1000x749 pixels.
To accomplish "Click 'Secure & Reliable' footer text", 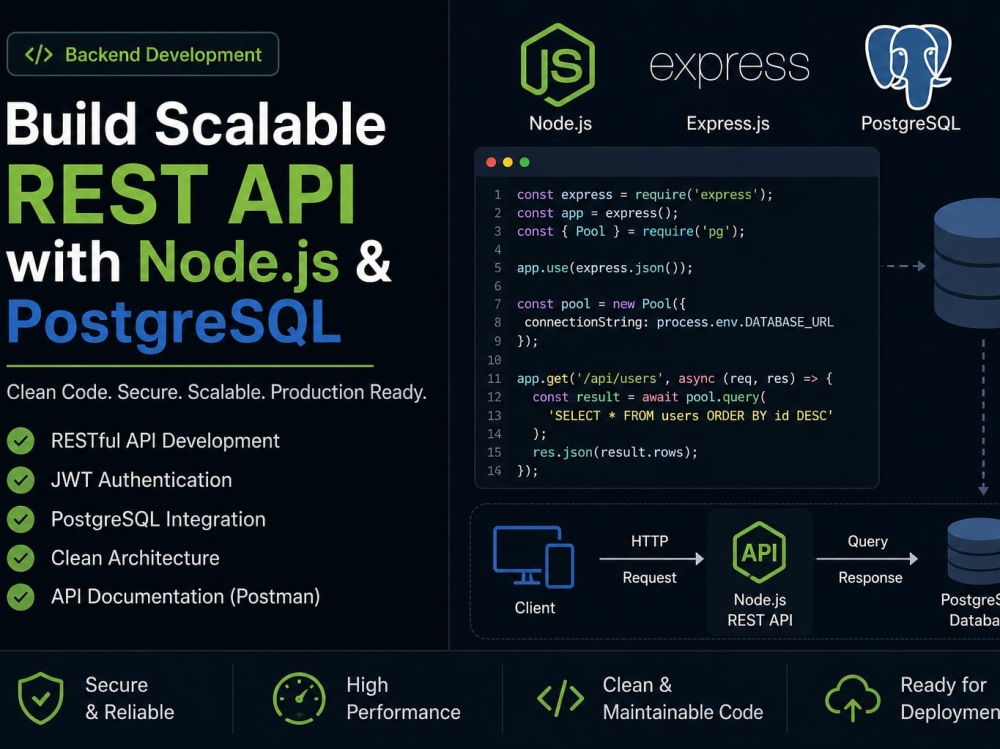I will tap(129, 699).
